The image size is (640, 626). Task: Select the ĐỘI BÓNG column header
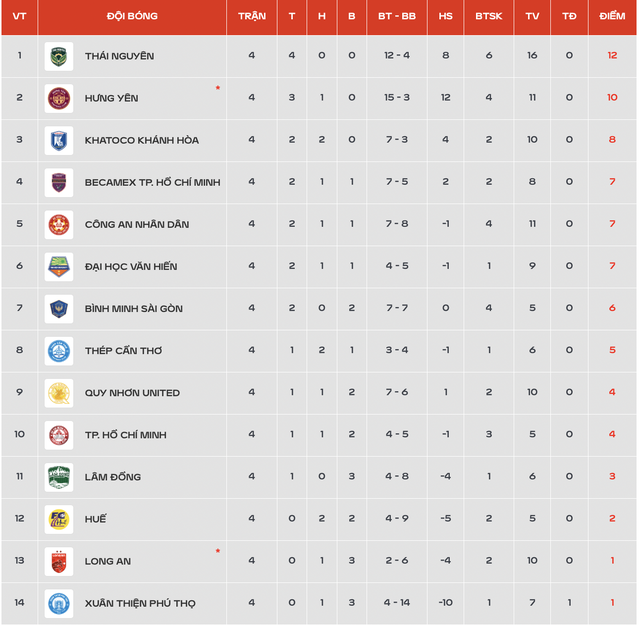(132, 16)
